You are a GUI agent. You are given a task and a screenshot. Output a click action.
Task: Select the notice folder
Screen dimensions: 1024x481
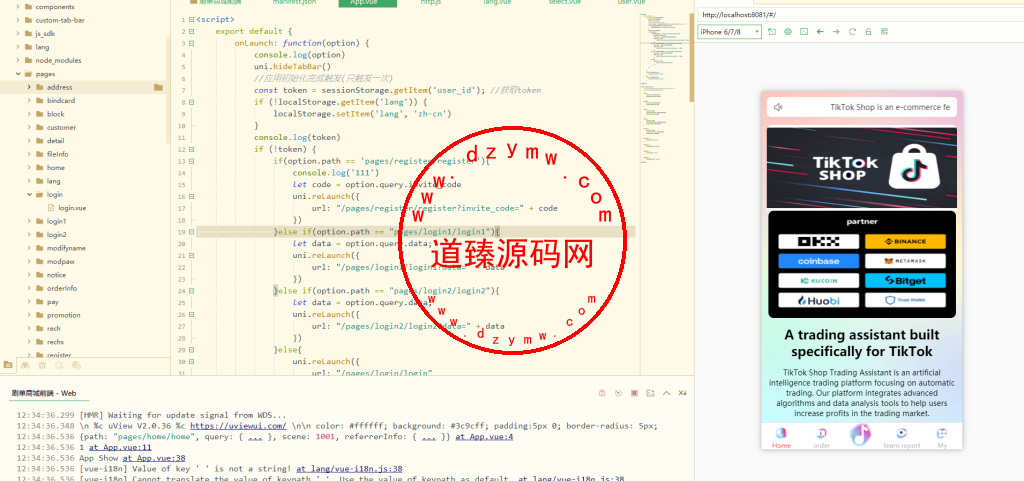pos(56,275)
